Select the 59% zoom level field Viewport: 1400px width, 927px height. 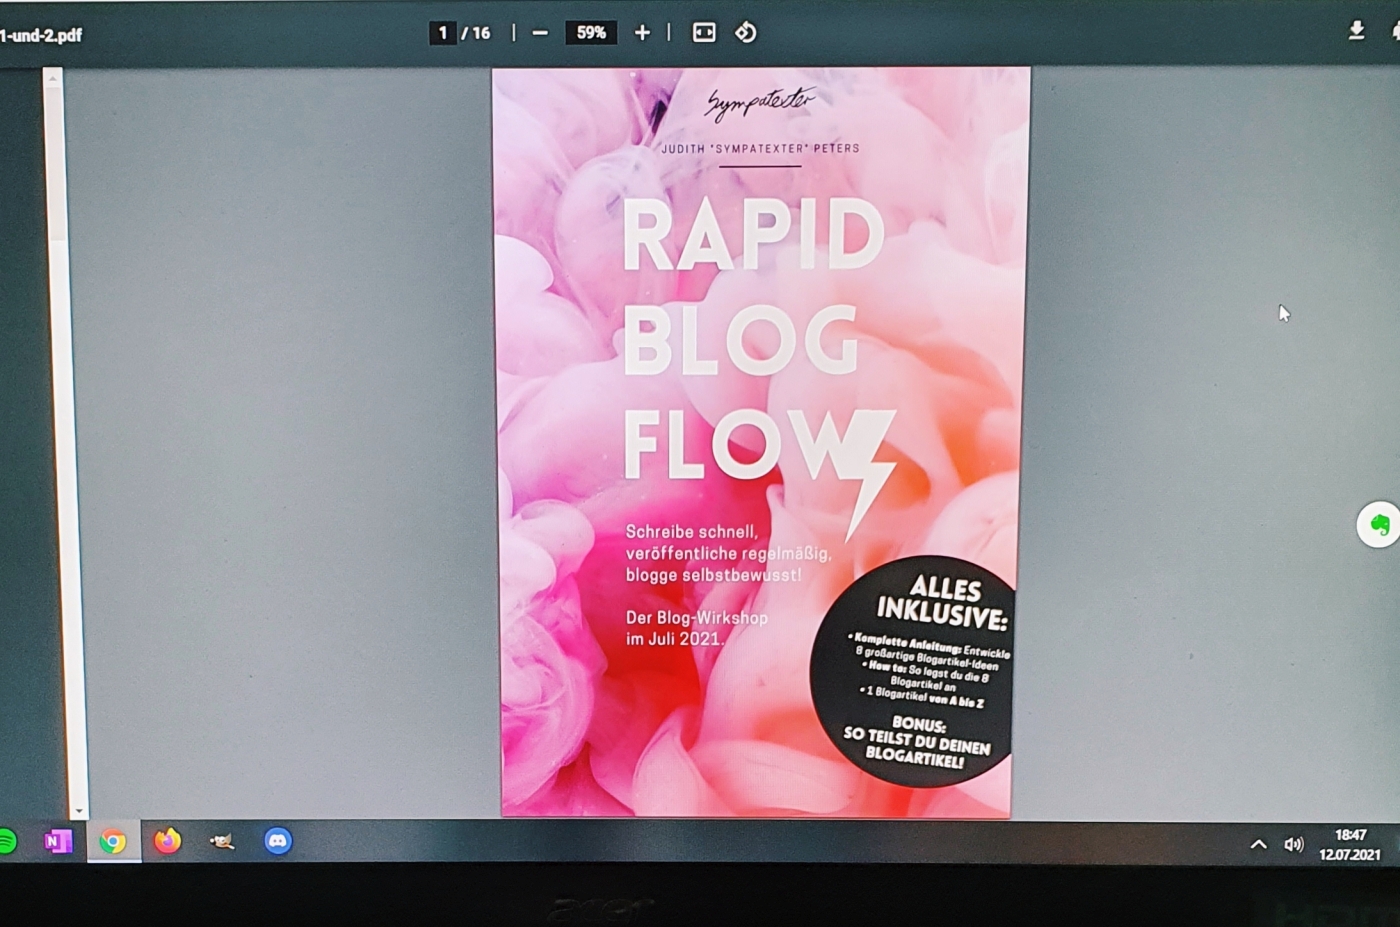[x=591, y=33]
